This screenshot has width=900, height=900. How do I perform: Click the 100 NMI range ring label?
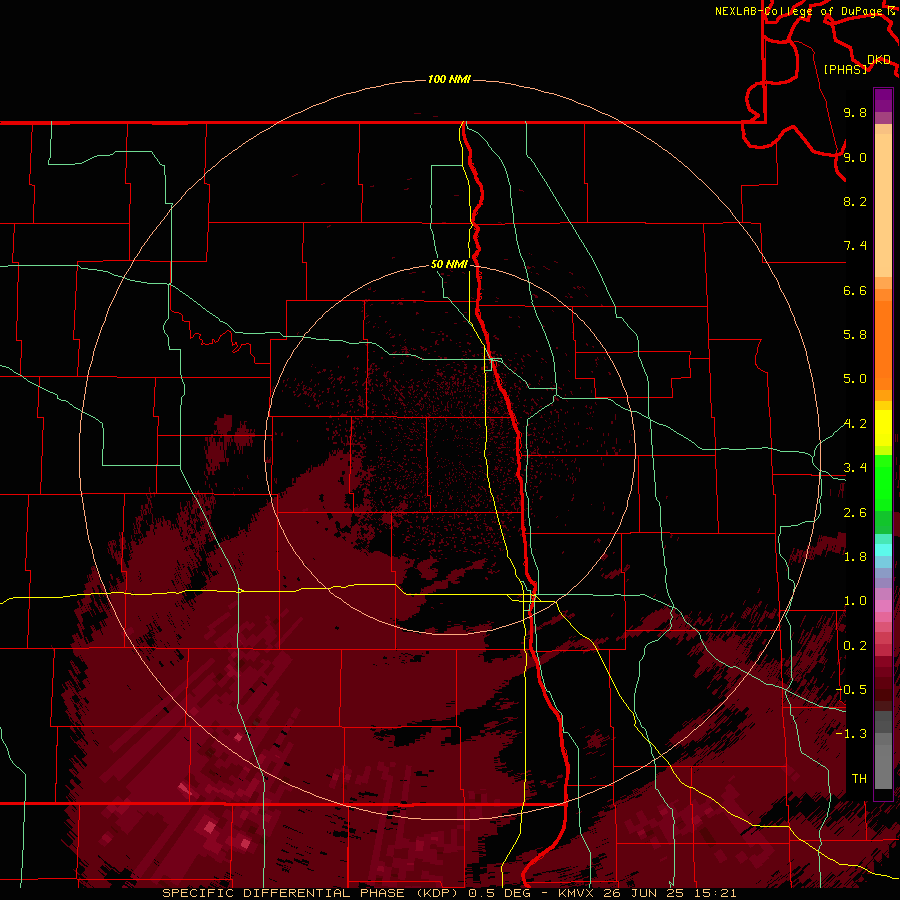(449, 79)
